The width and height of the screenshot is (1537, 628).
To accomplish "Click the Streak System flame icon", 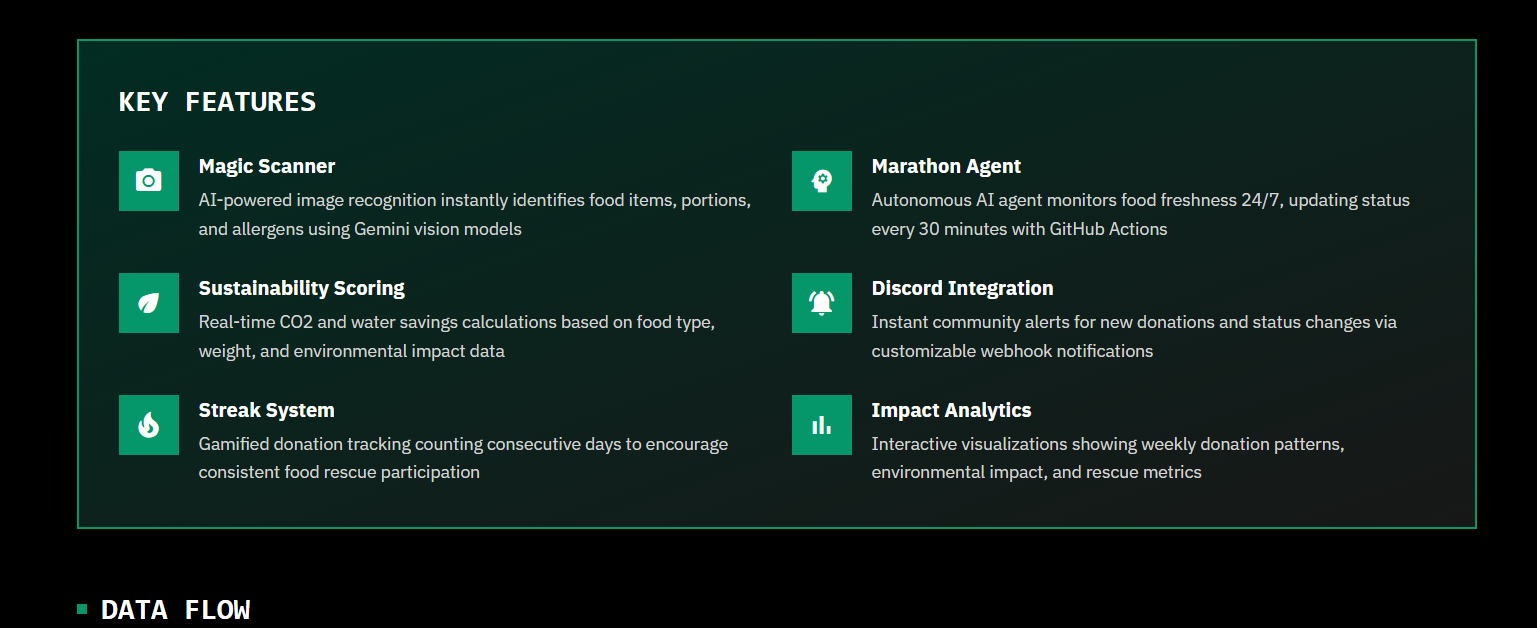I will tap(149, 425).
